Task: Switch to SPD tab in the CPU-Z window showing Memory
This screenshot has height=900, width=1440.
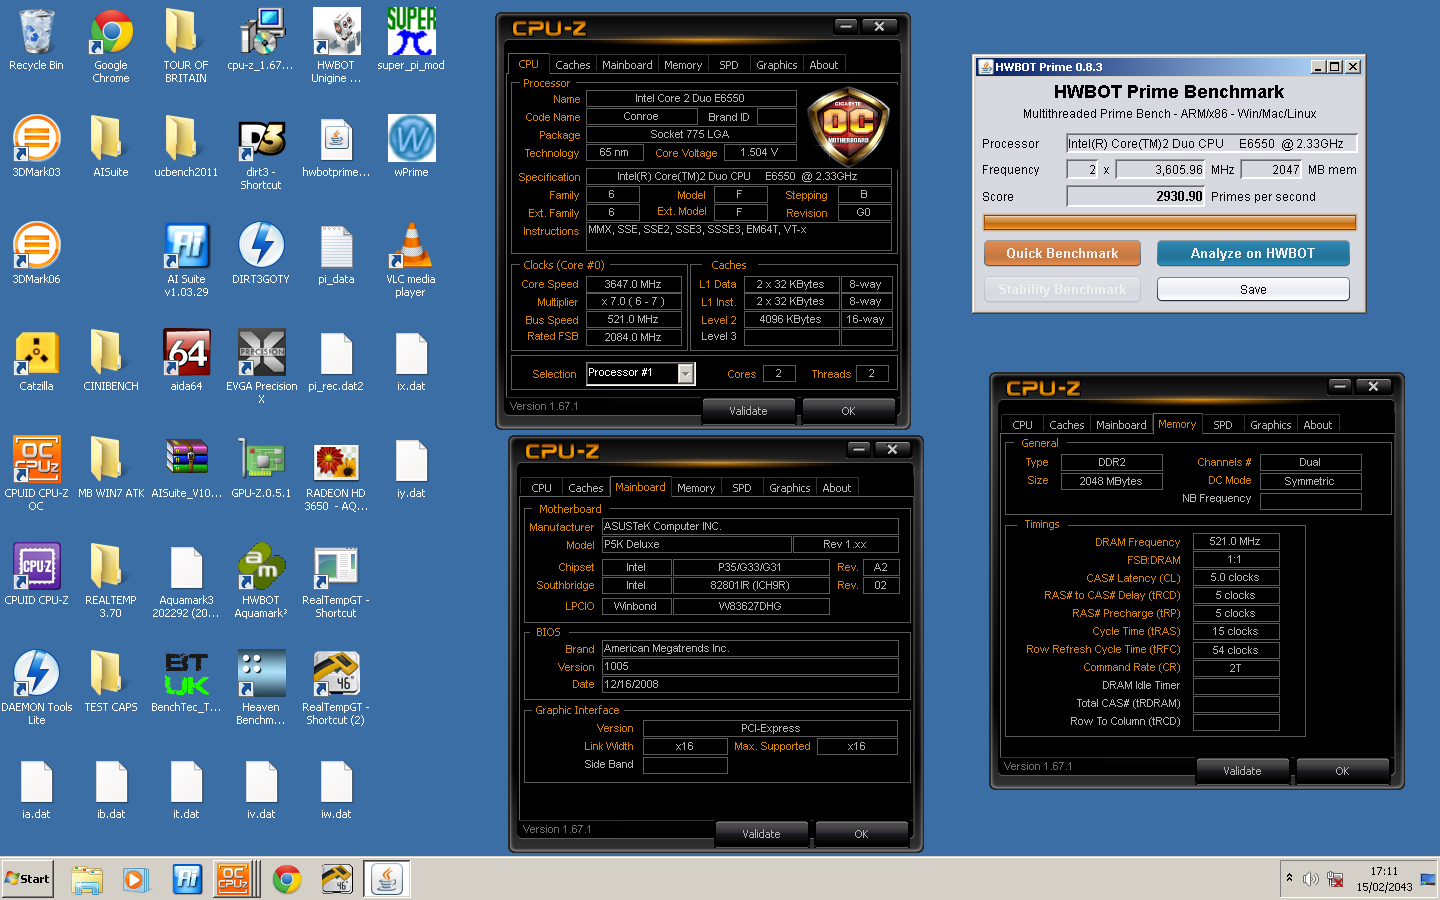Action: pyautogui.click(x=1223, y=425)
